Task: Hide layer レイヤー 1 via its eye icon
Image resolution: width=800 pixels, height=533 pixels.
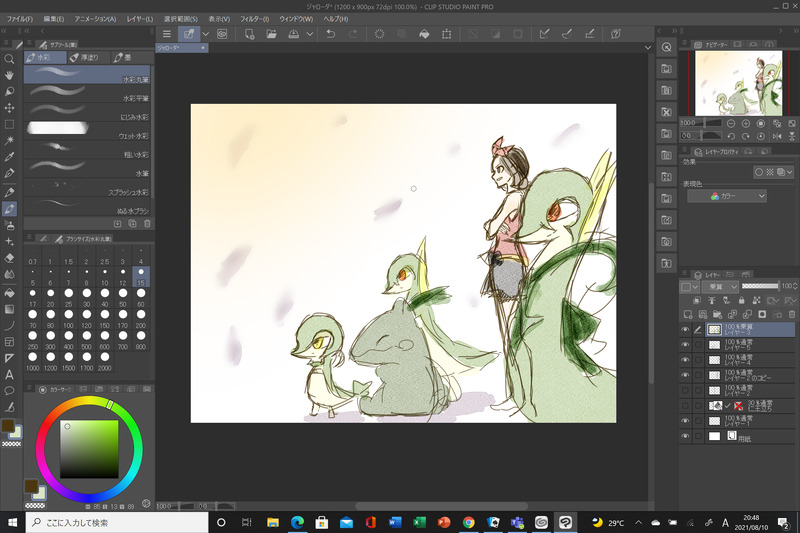Action: click(x=685, y=421)
